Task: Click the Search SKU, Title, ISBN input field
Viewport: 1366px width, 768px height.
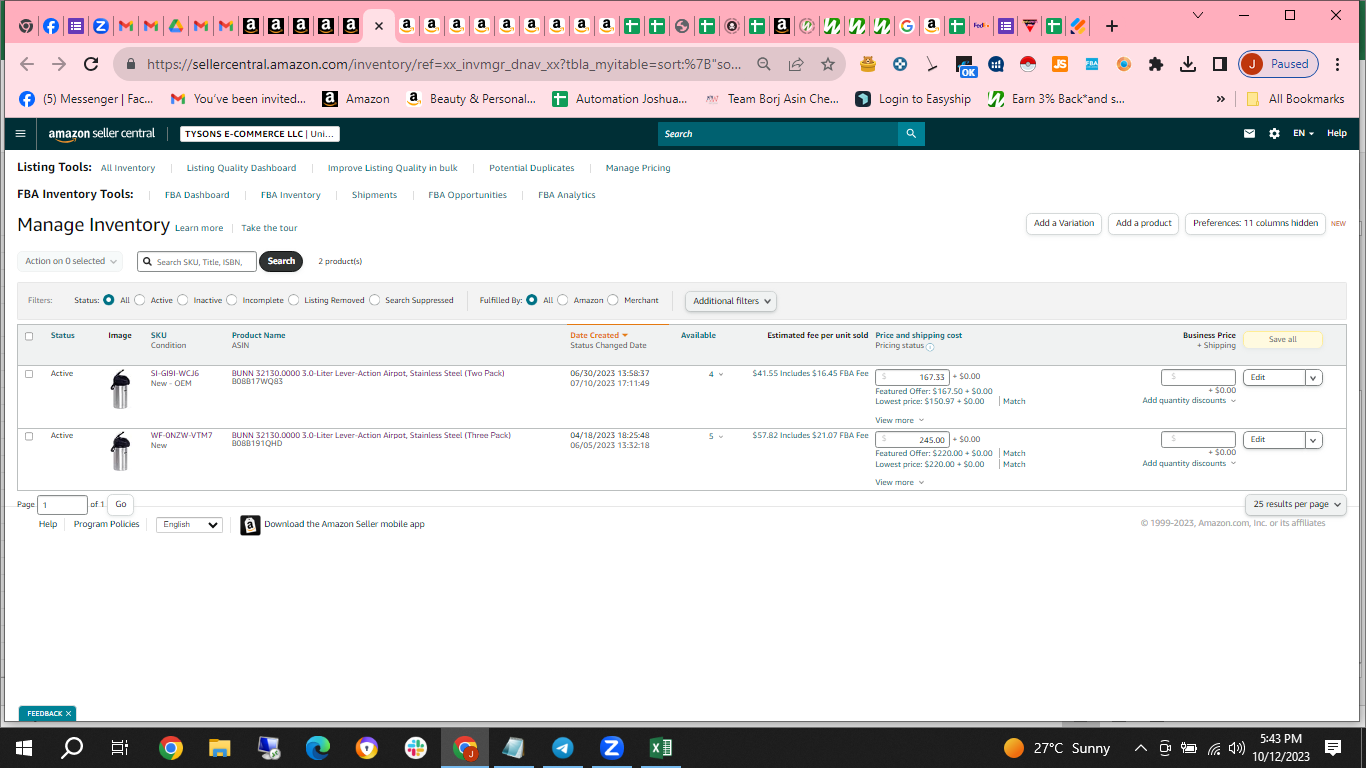Action: pos(197,262)
